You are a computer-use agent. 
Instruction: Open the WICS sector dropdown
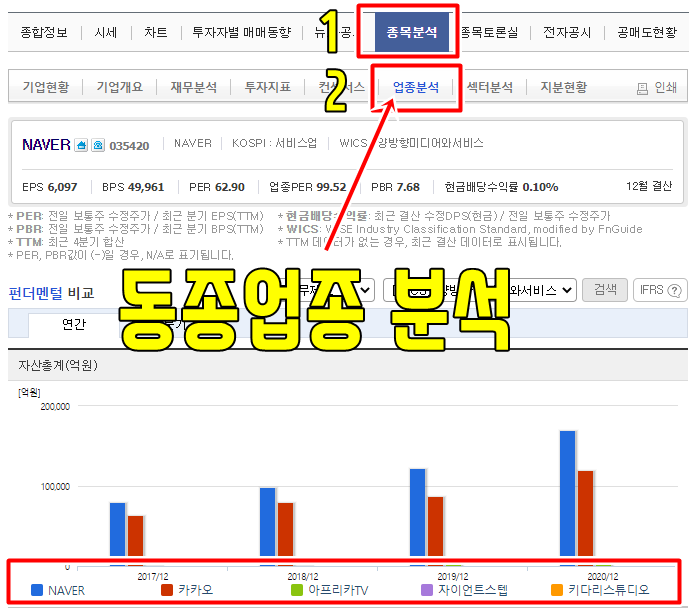coord(479,290)
